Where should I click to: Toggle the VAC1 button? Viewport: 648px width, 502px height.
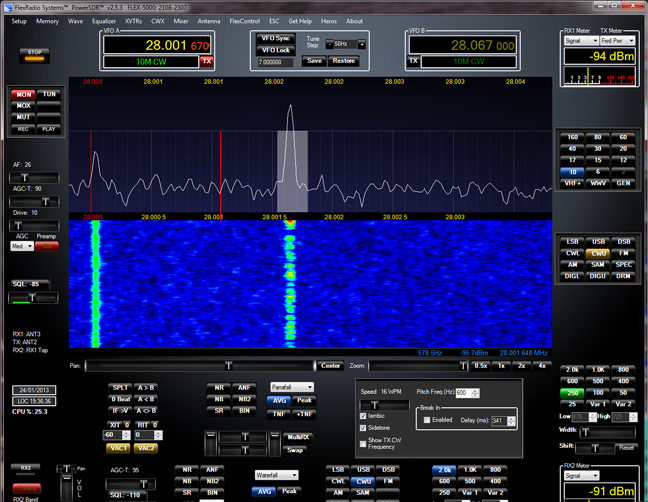pos(118,448)
